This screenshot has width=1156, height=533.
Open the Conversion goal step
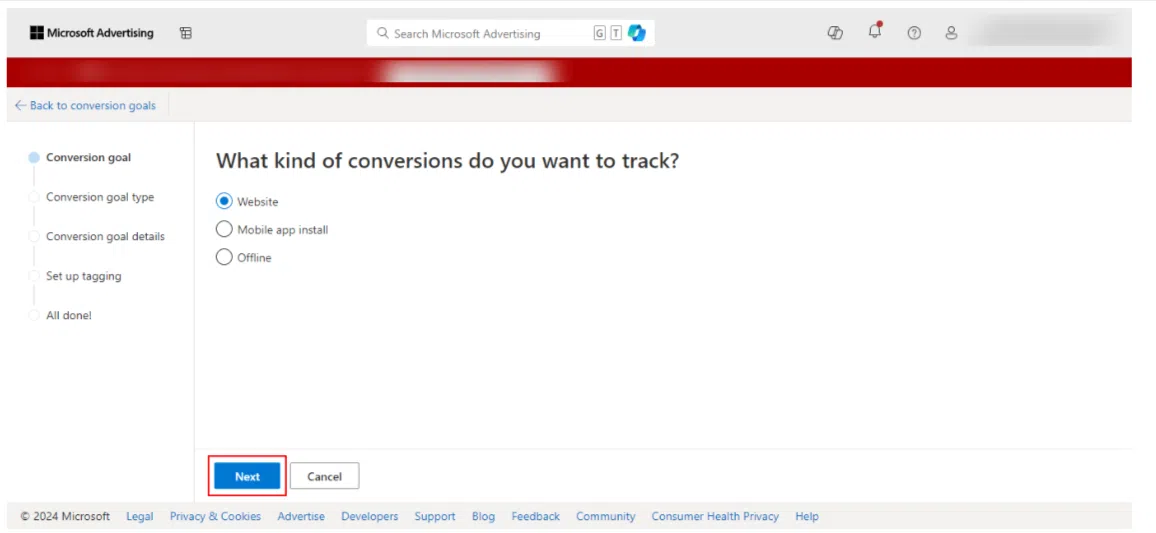click(x=88, y=157)
